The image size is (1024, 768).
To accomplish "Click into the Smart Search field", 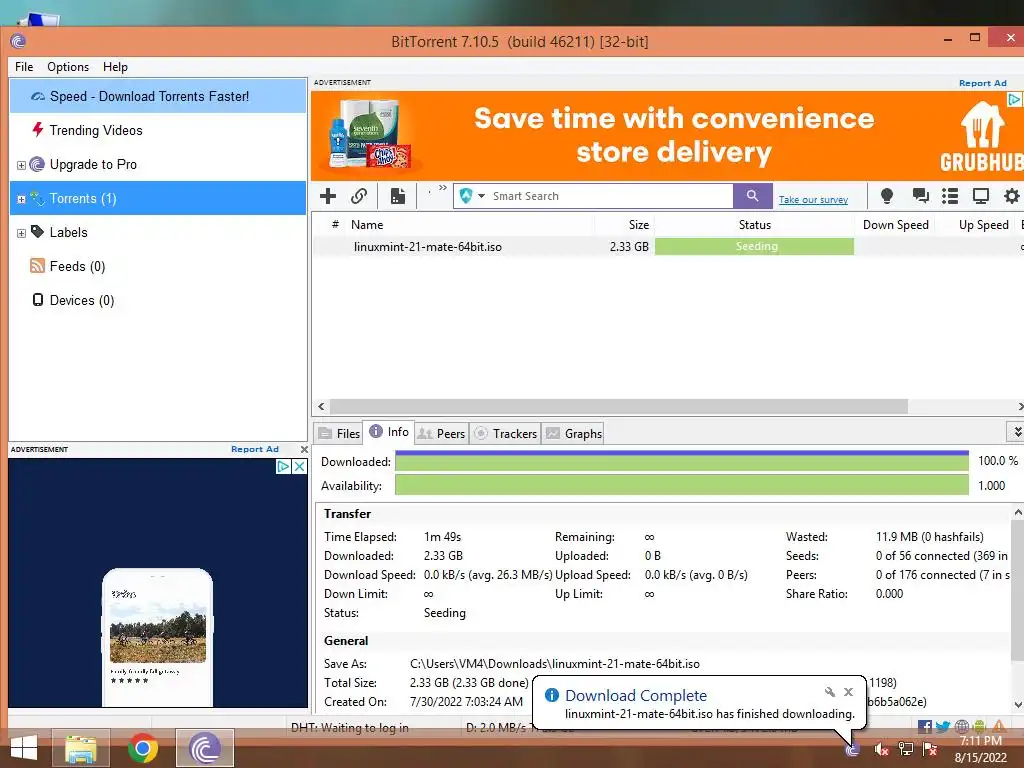I will pos(611,196).
